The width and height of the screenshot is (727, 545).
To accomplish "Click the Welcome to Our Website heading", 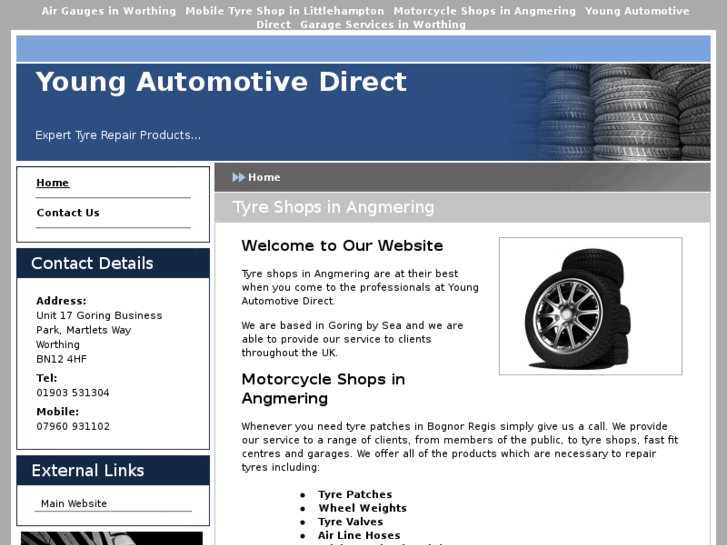I will [x=342, y=245].
